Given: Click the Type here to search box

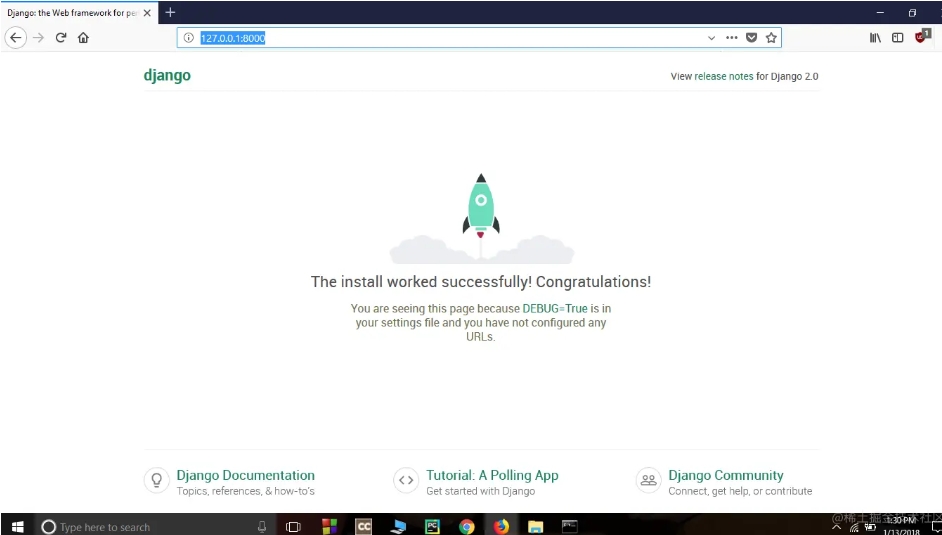Looking at the screenshot, I should click(x=156, y=527).
